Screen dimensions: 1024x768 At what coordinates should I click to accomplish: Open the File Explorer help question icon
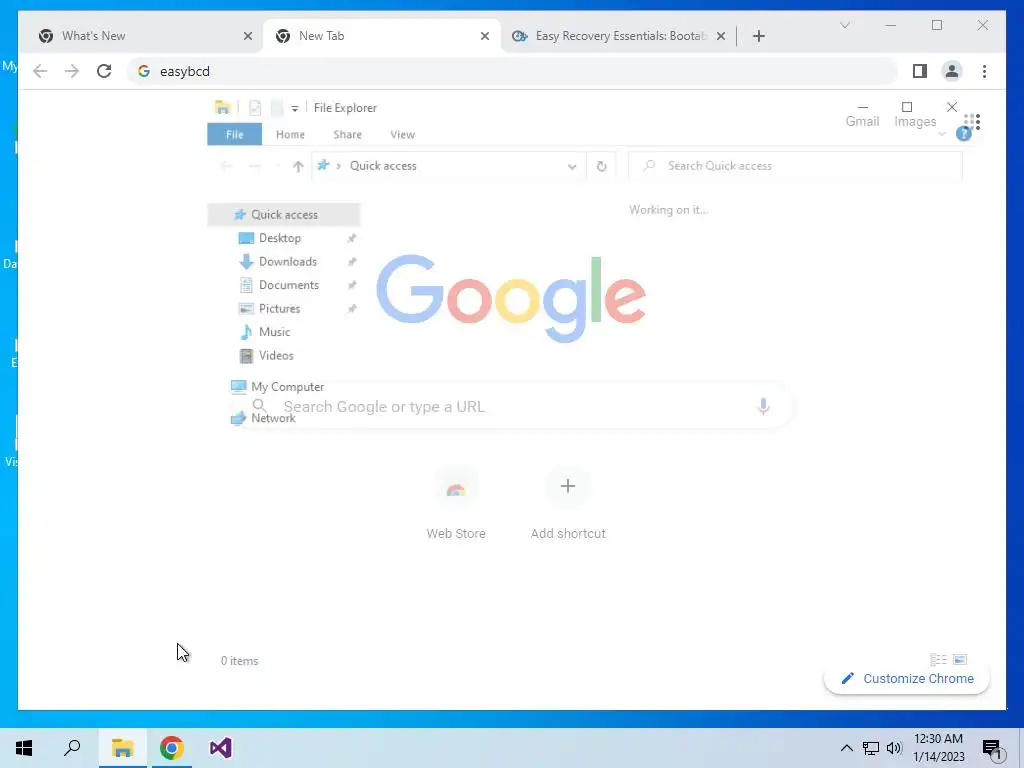pyautogui.click(x=963, y=134)
